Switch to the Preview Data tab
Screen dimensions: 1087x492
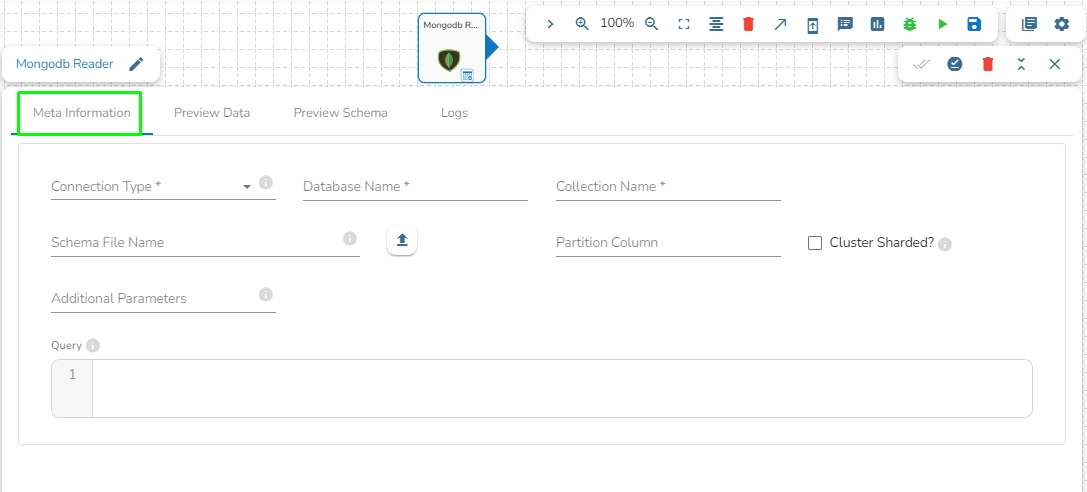212,113
